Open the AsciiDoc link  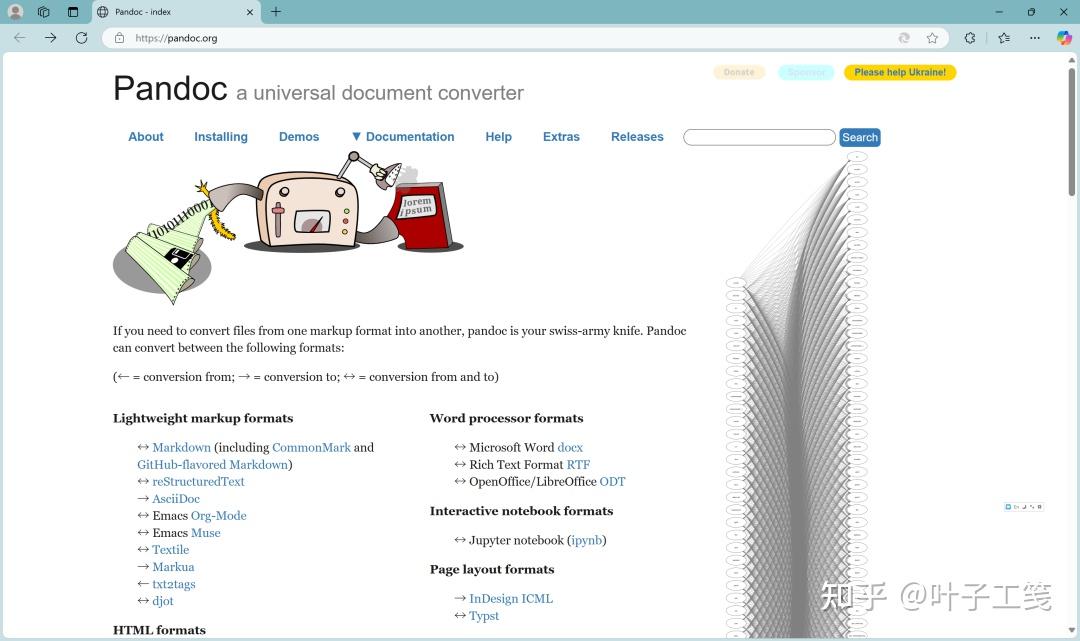[x=176, y=498]
